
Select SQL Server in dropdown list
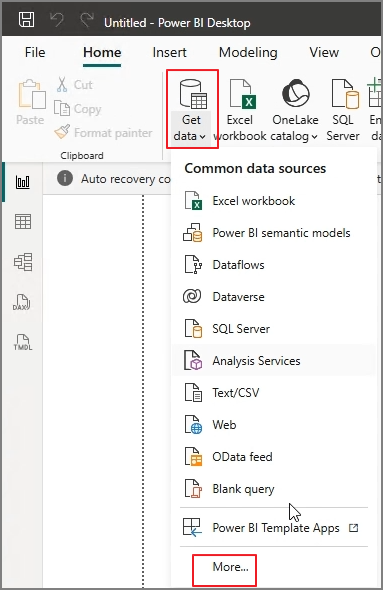(274, 329)
